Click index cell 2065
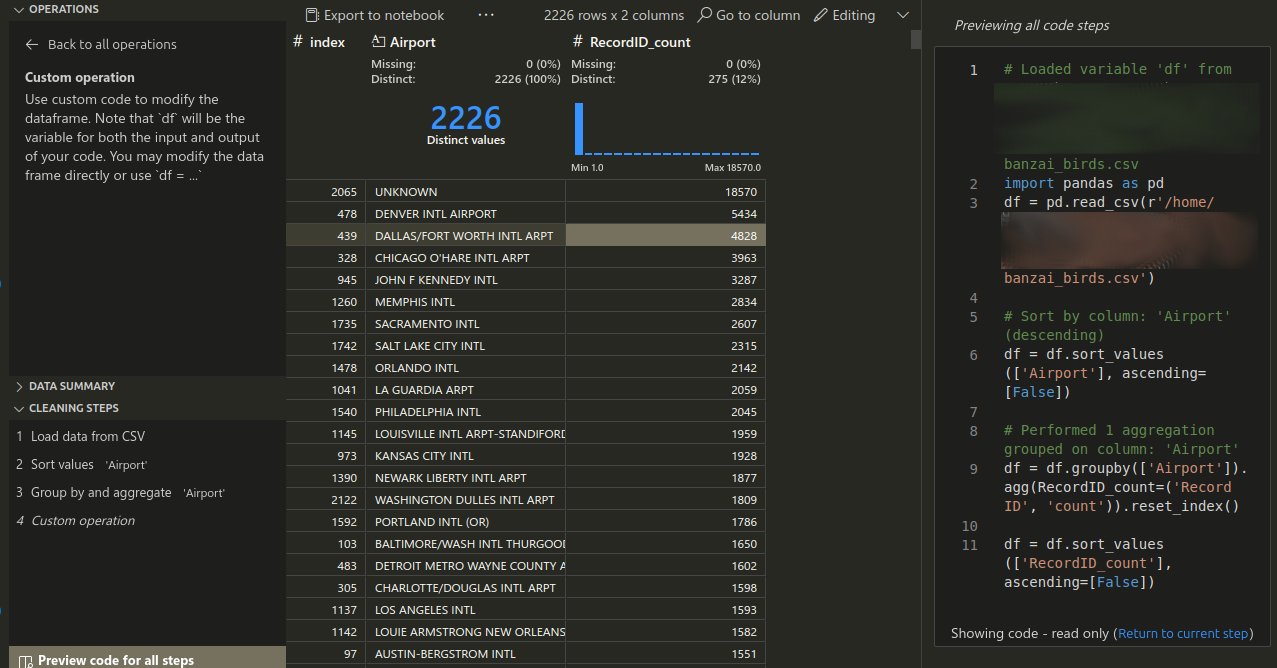The image size is (1277, 668). pyautogui.click(x=326, y=192)
